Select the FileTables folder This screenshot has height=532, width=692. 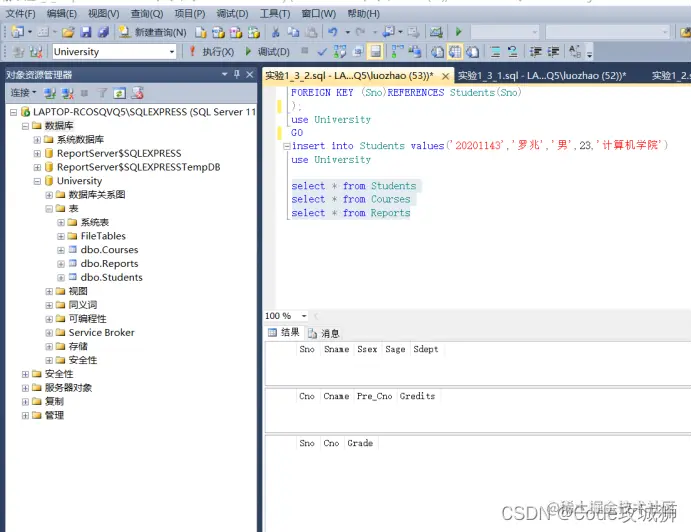coord(103,236)
